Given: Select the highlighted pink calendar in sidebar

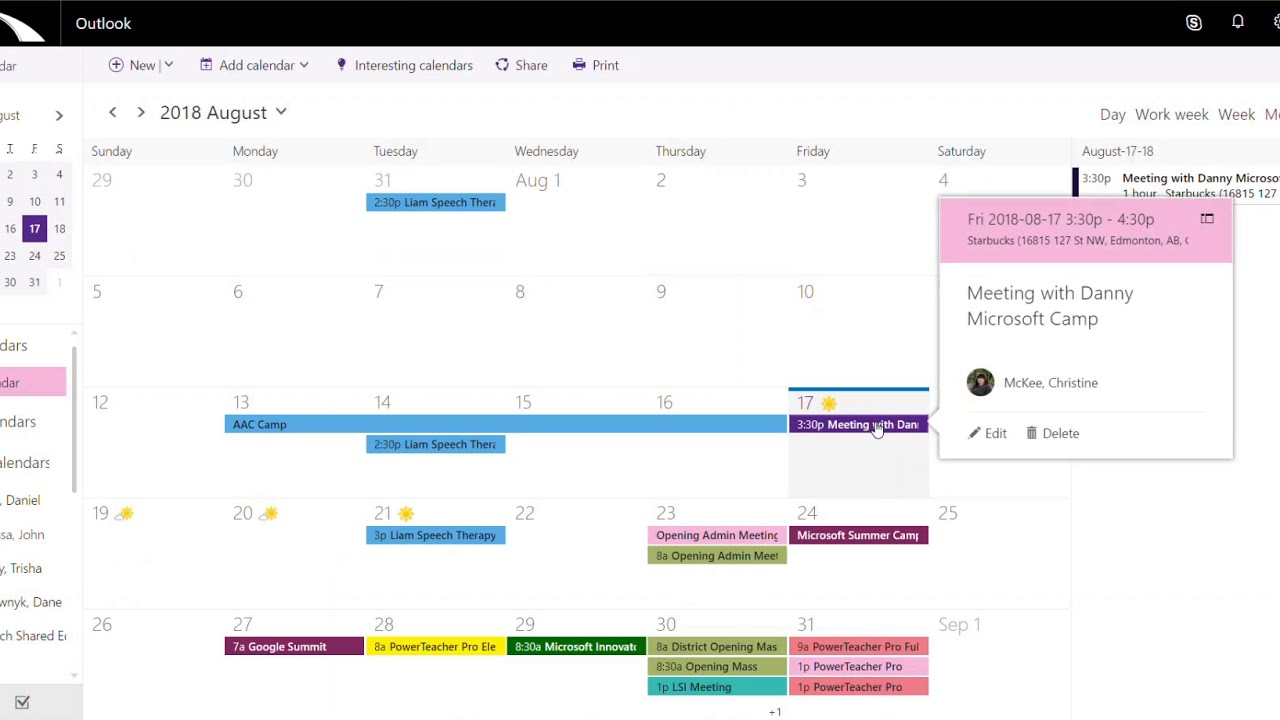Looking at the screenshot, I should (33, 383).
